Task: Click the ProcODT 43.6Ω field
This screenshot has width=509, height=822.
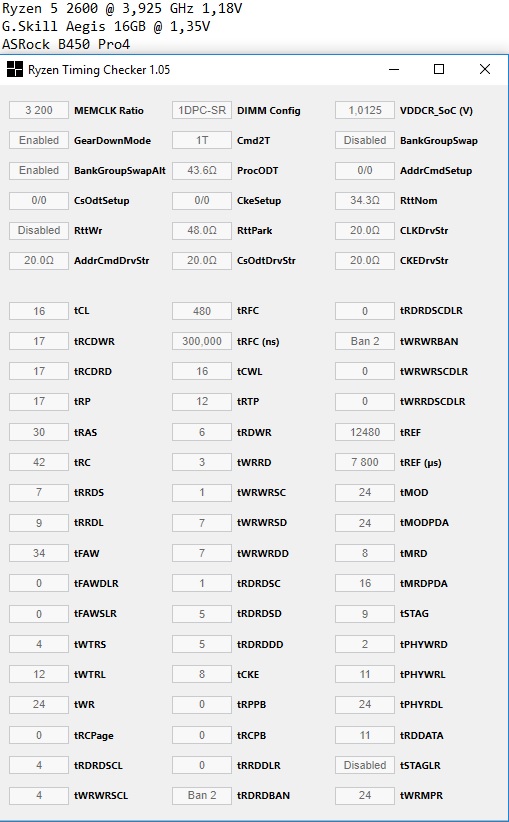Action: 202,170
